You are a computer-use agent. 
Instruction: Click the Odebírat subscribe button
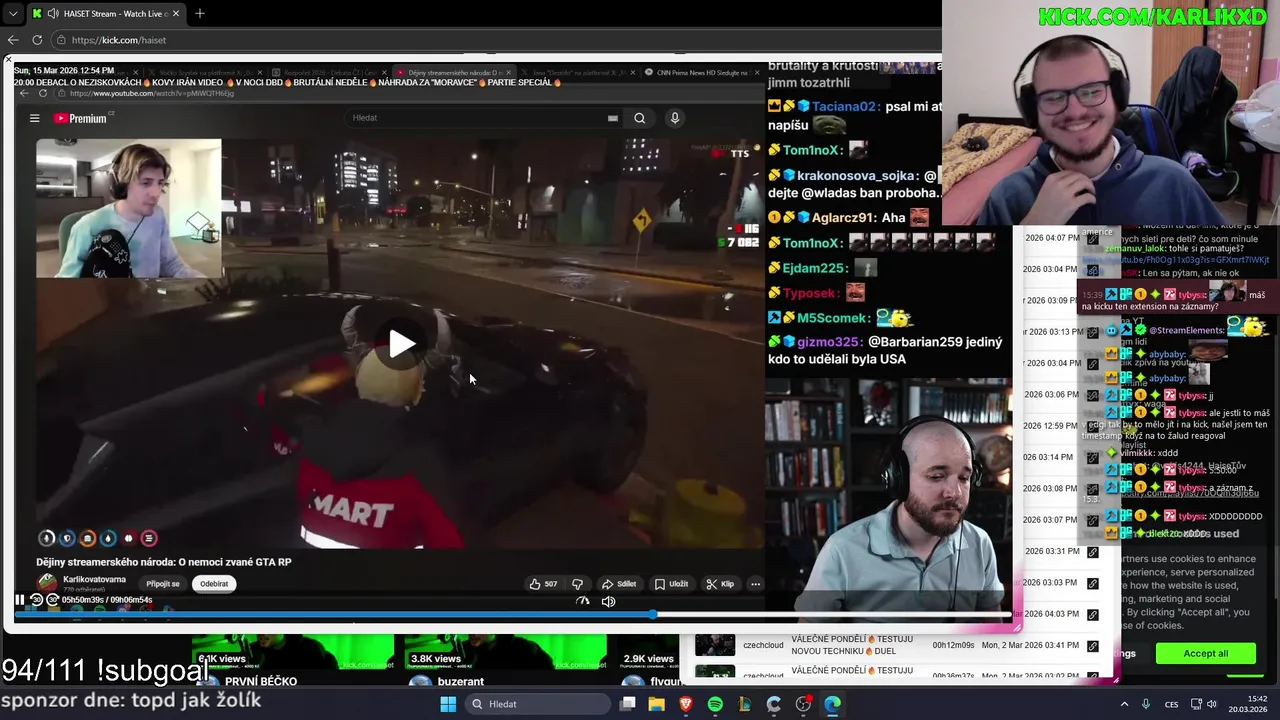tap(214, 584)
